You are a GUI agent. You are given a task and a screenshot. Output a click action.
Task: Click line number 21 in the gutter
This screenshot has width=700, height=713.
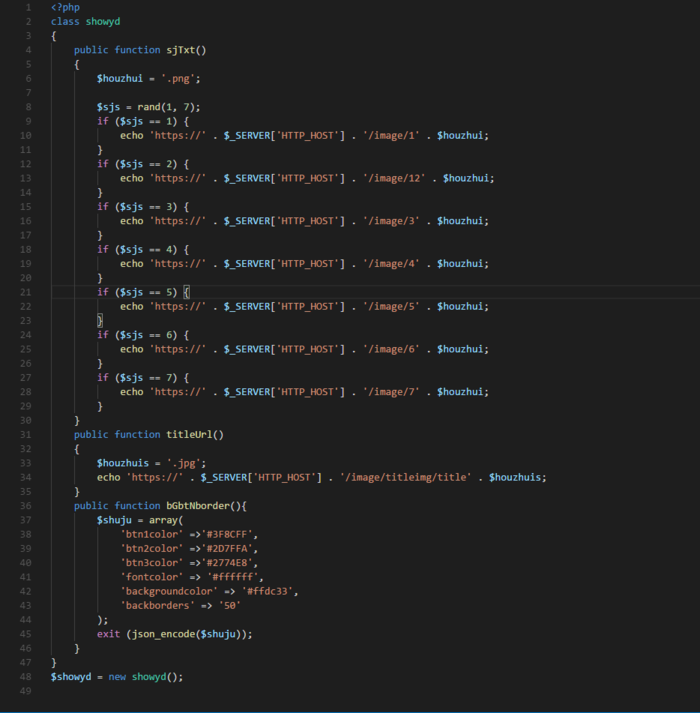click(25, 292)
